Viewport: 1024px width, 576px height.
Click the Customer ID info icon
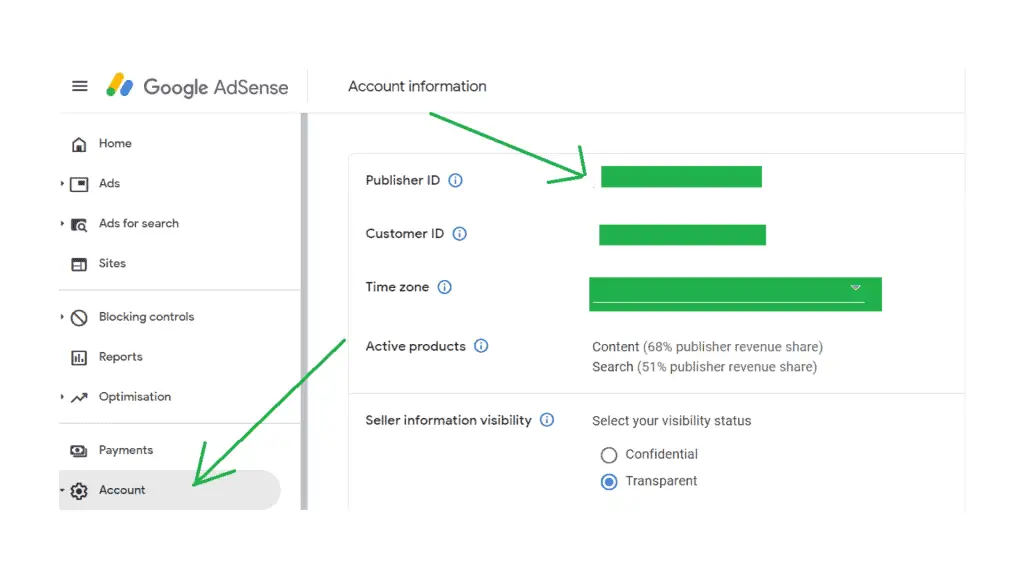(459, 234)
